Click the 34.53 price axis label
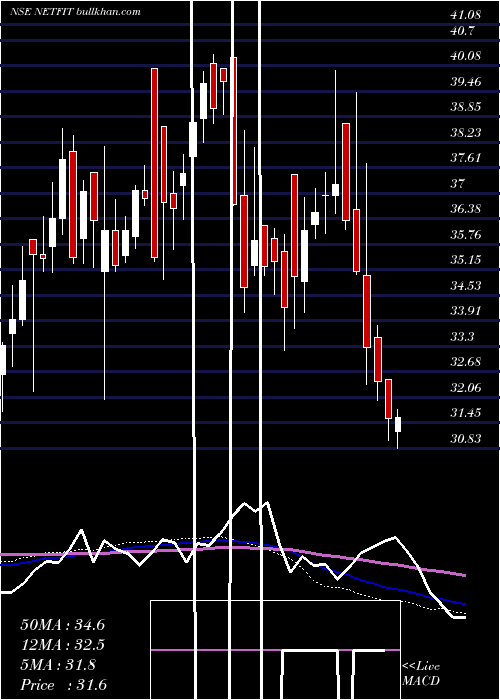Screen dimensions: 500x700 coord(466,285)
